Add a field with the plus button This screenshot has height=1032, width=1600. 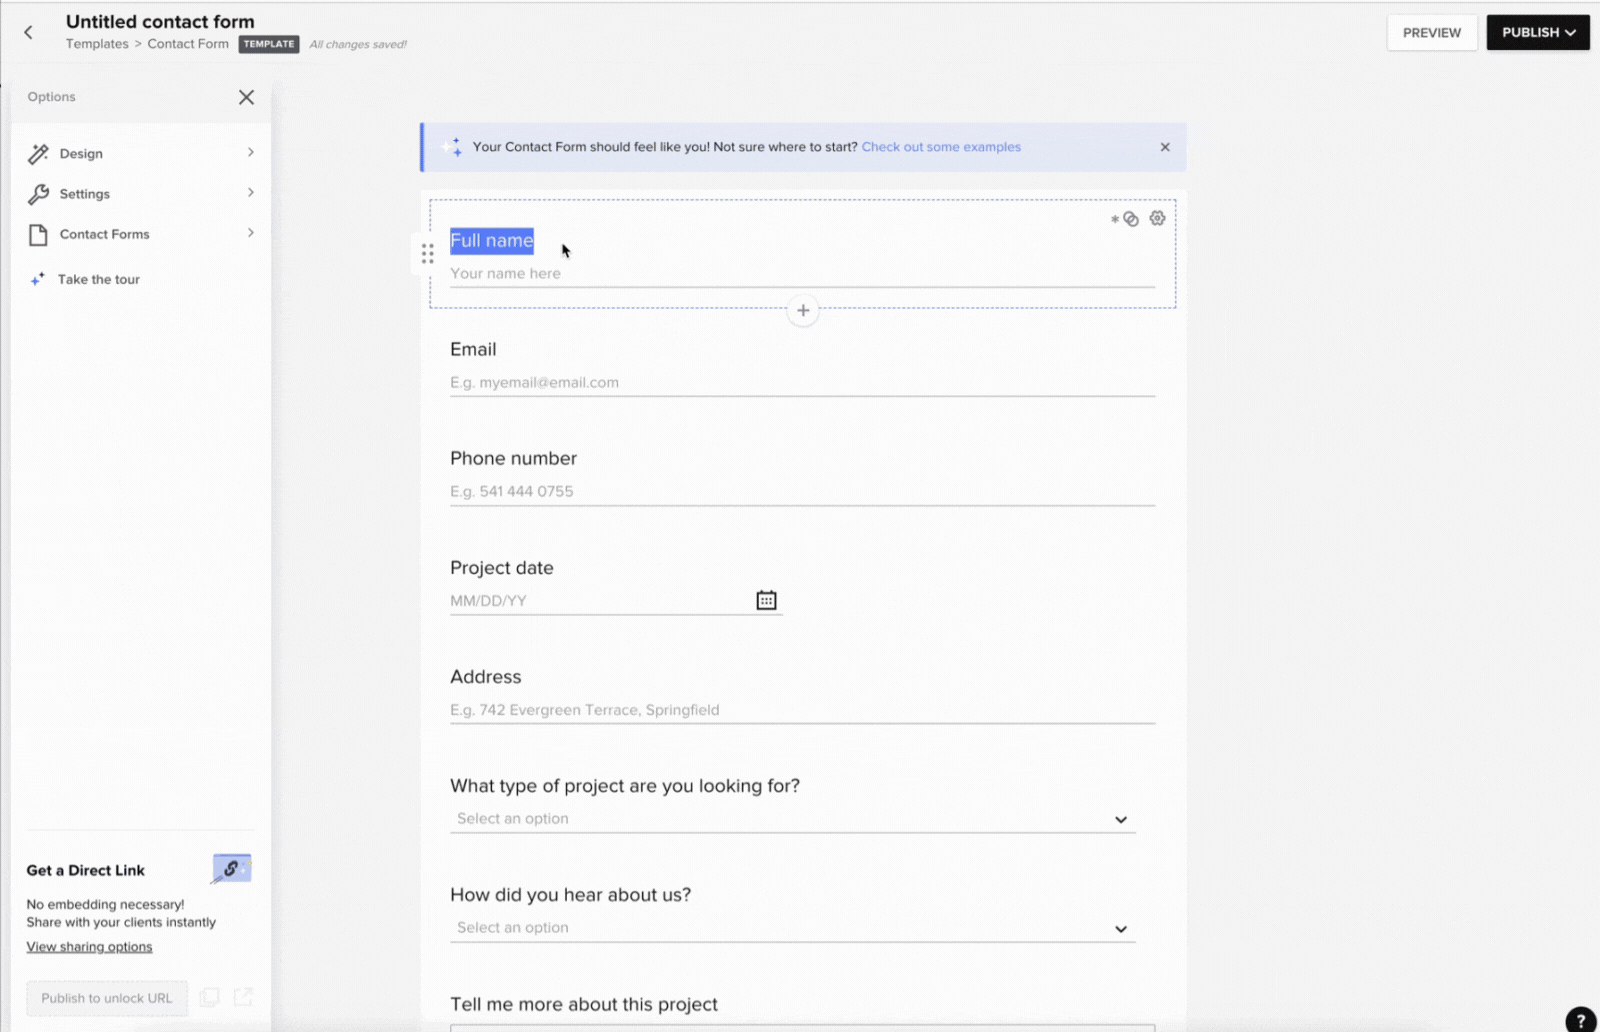coord(803,310)
